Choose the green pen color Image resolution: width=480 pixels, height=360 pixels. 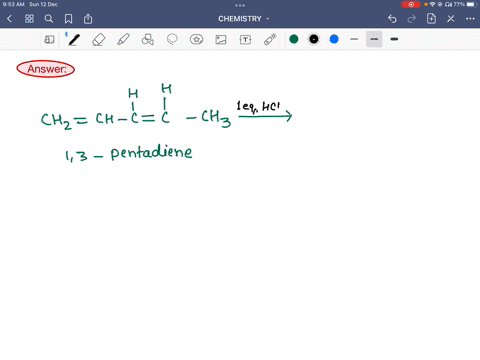point(294,39)
